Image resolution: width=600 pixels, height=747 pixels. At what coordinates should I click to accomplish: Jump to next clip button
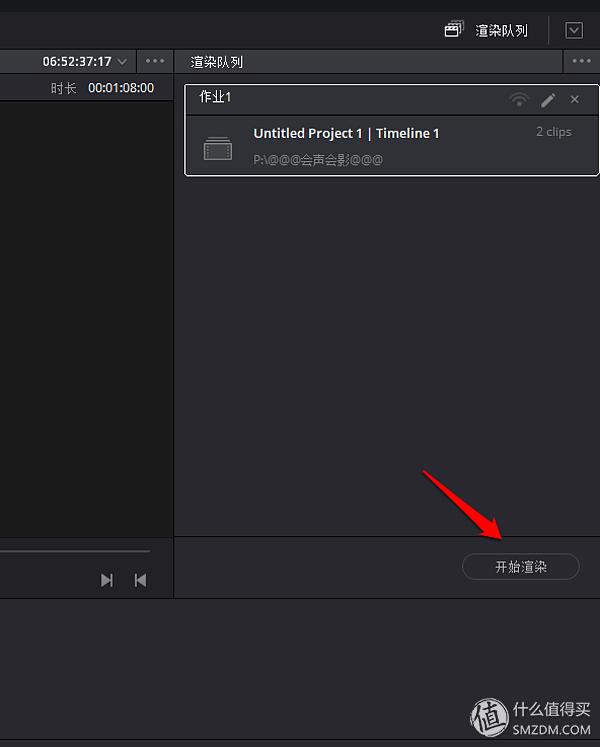107,580
